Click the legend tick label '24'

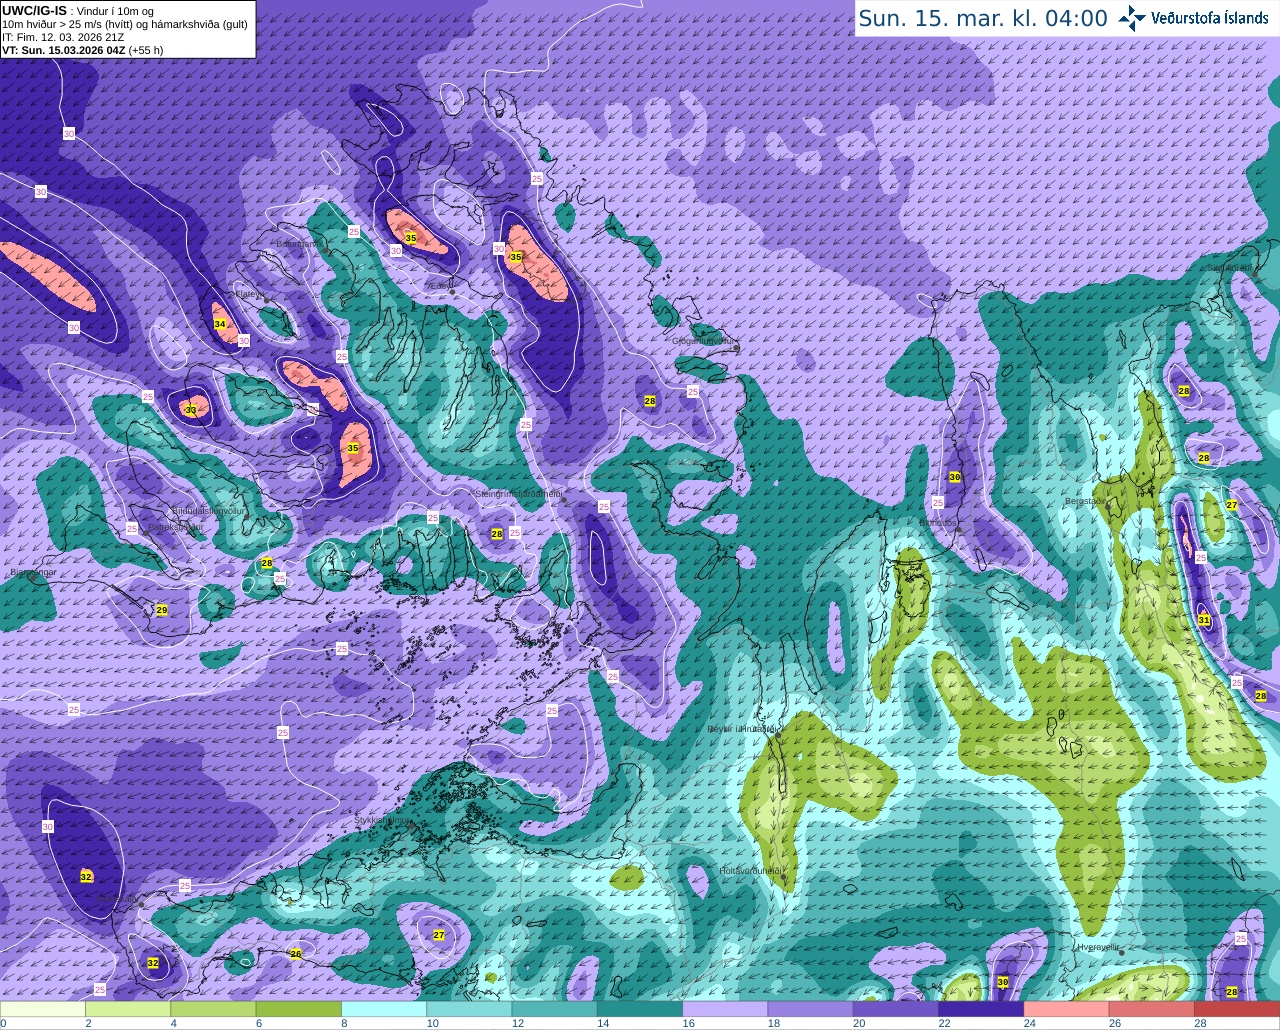[x=1029, y=1023]
